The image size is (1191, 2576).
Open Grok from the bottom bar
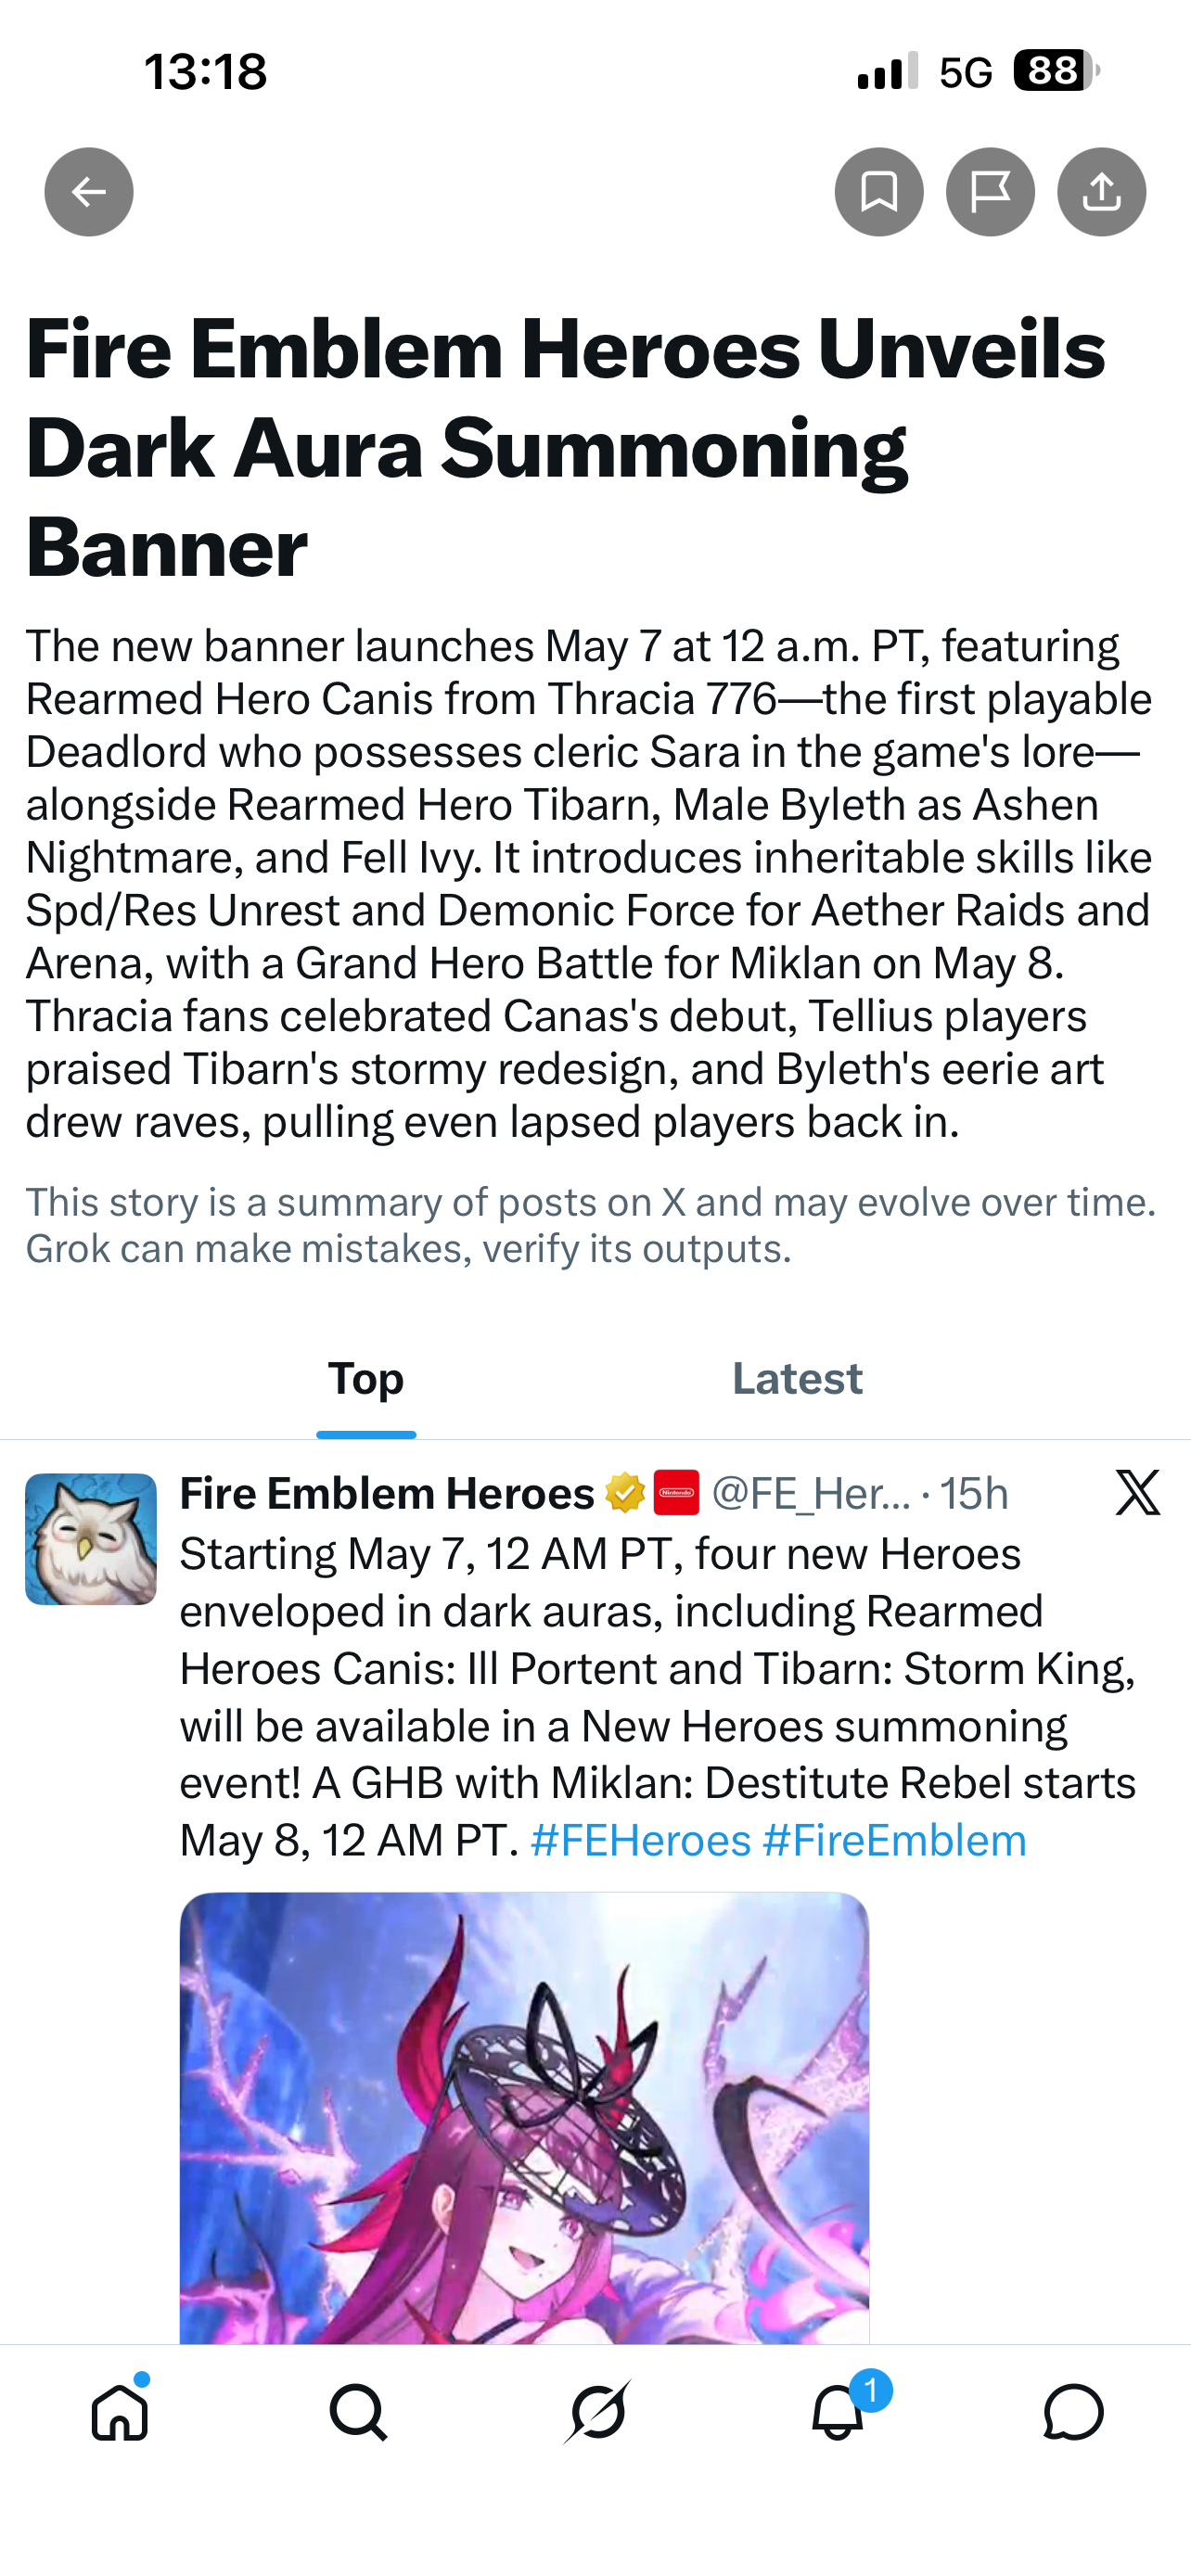[x=597, y=2412]
